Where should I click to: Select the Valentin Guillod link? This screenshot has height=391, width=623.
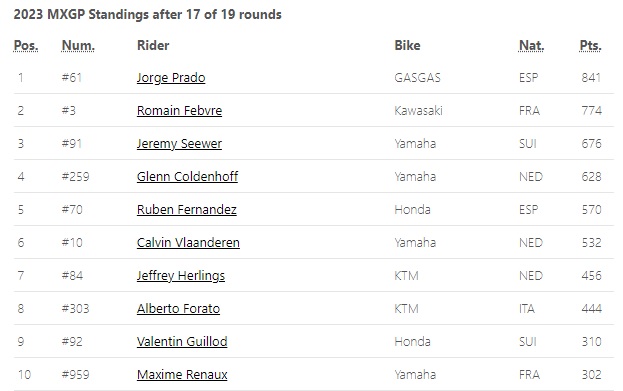tap(182, 341)
